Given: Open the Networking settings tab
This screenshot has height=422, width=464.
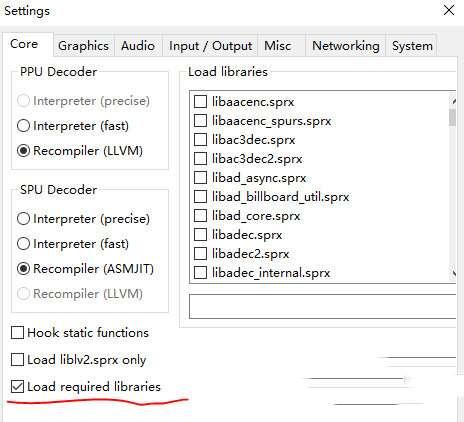Looking at the screenshot, I should click(346, 46).
